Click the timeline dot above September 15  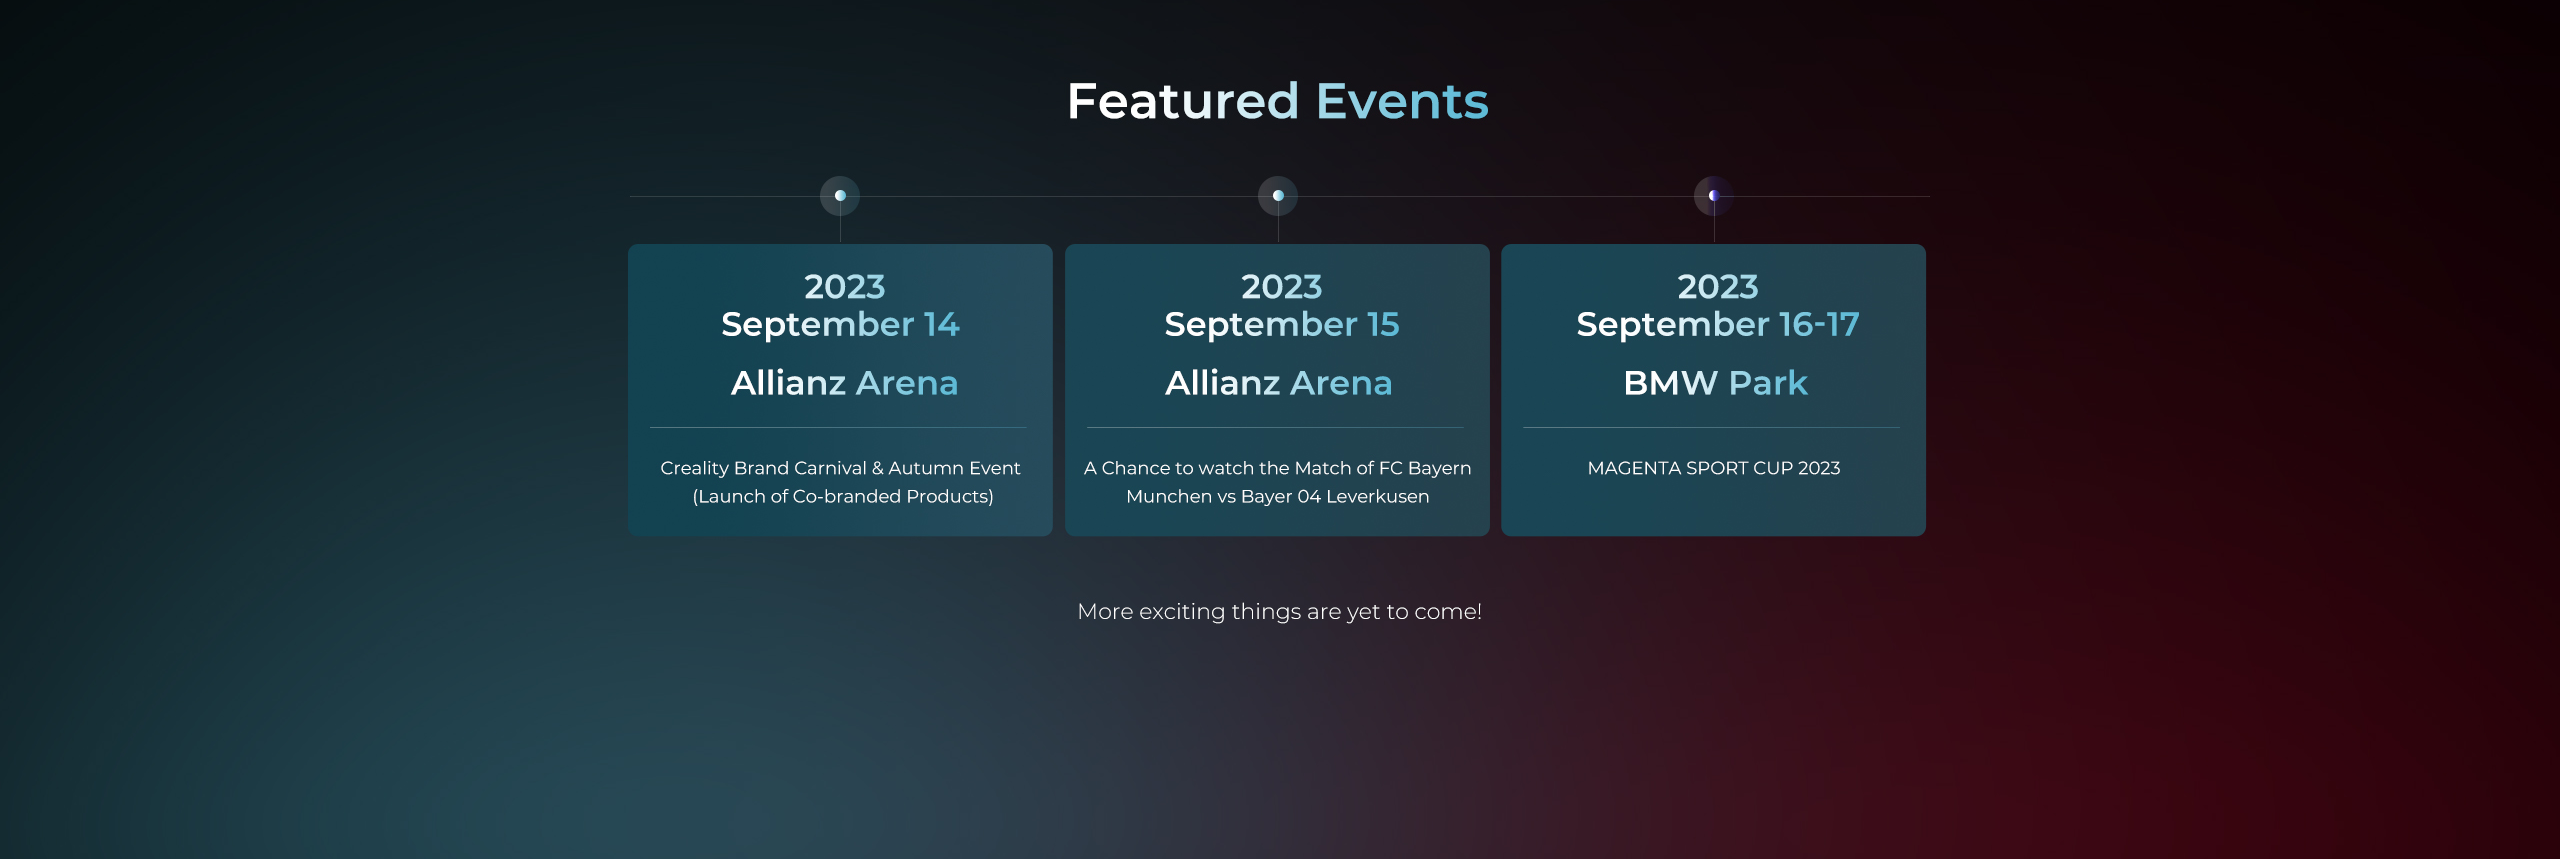point(1278,196)
